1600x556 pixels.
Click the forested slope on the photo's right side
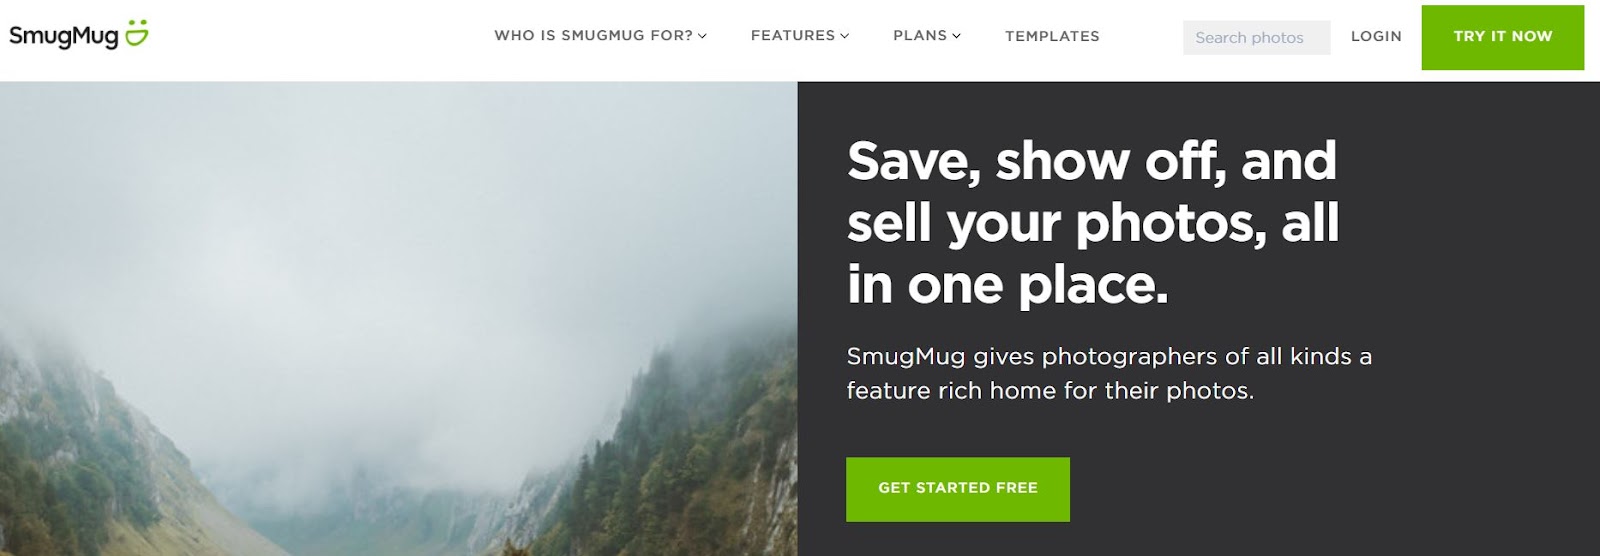700,450
